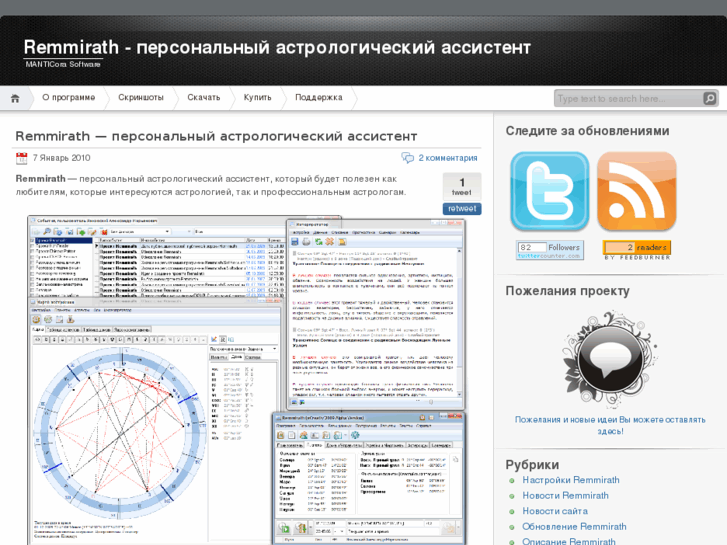
Task: Open the 'Скриншоты' menu item
Action: point(141,97)
